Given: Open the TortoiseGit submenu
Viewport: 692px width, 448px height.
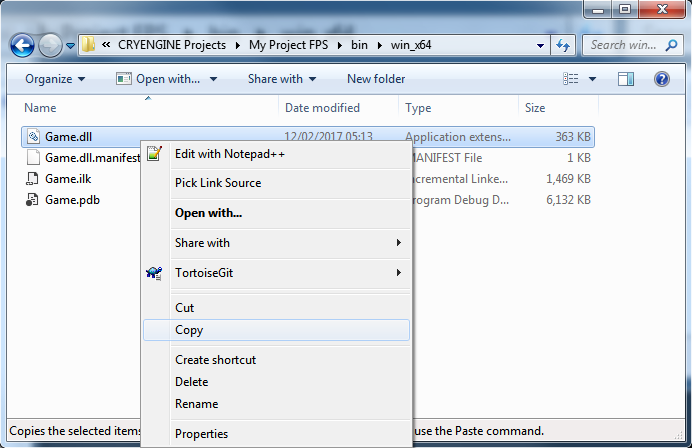Looking at the screenshot, I should point(276,273).
